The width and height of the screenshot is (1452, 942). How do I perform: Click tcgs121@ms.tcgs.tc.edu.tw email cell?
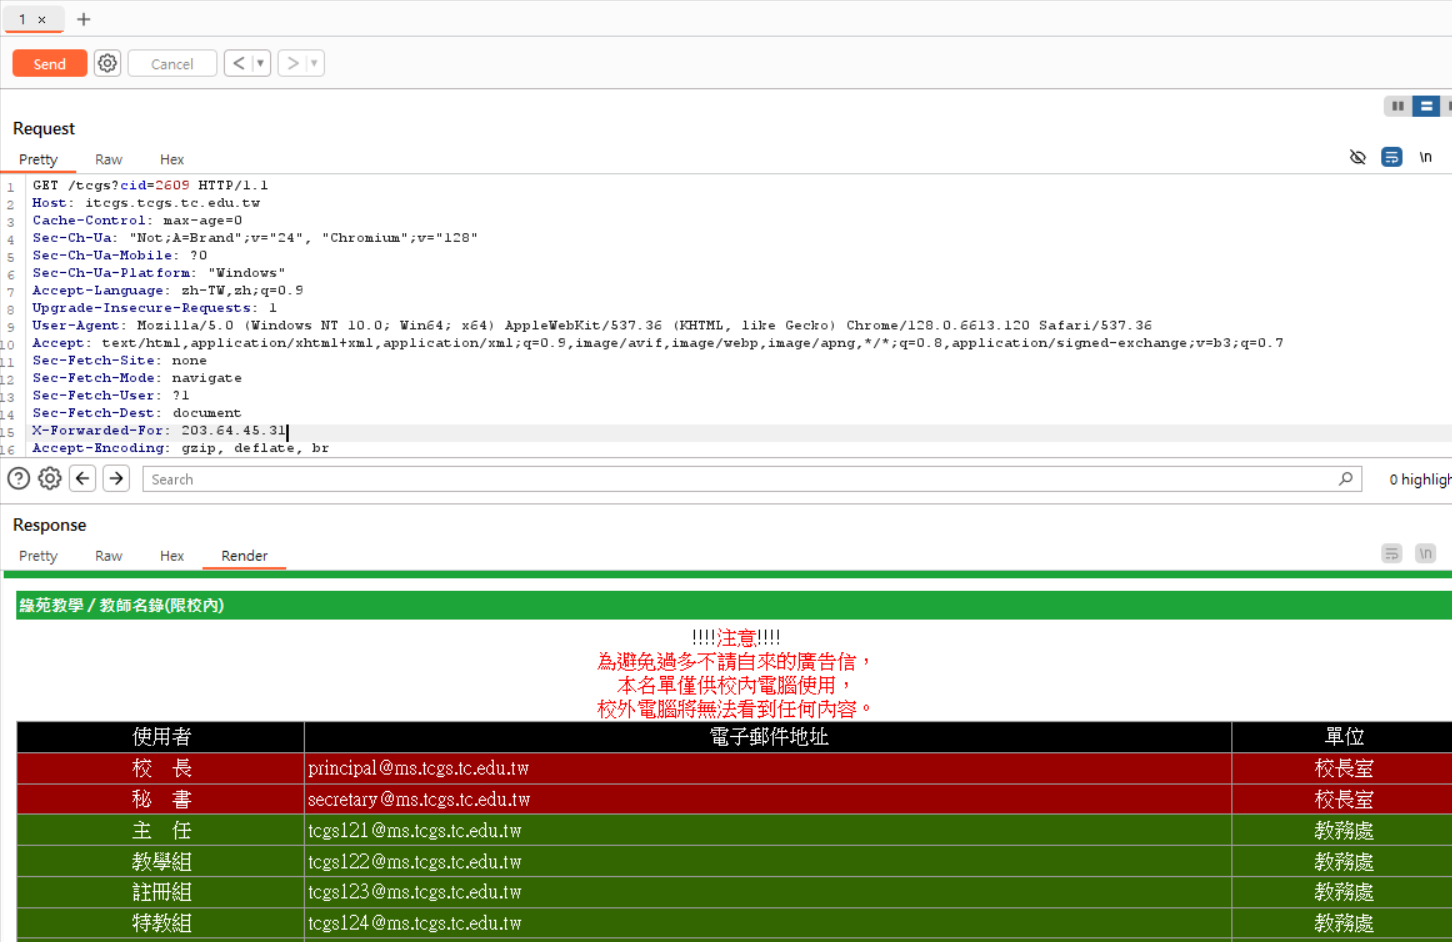pyautogui.click(x=768, y=830)
